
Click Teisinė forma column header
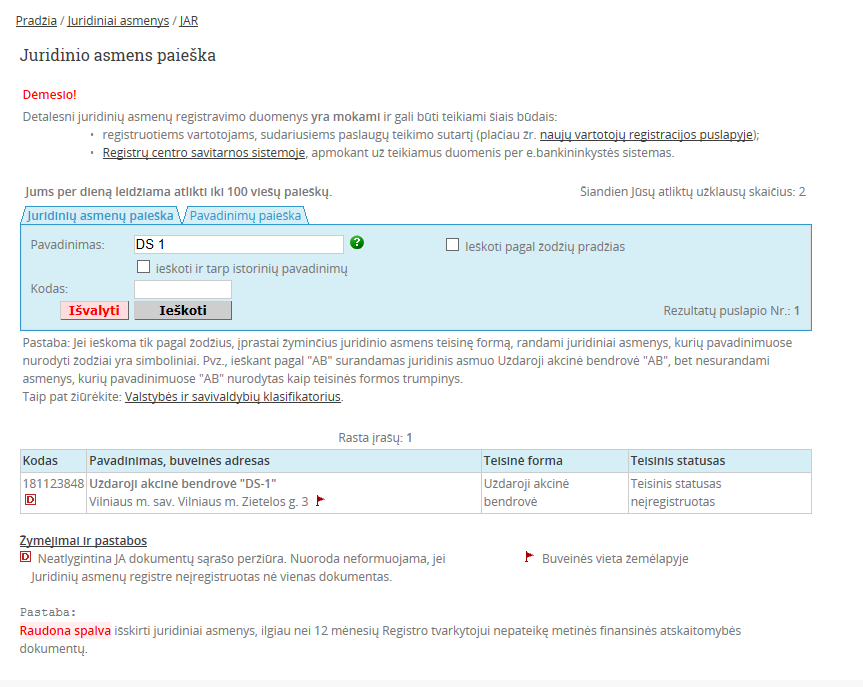click(x=555, y=461)
